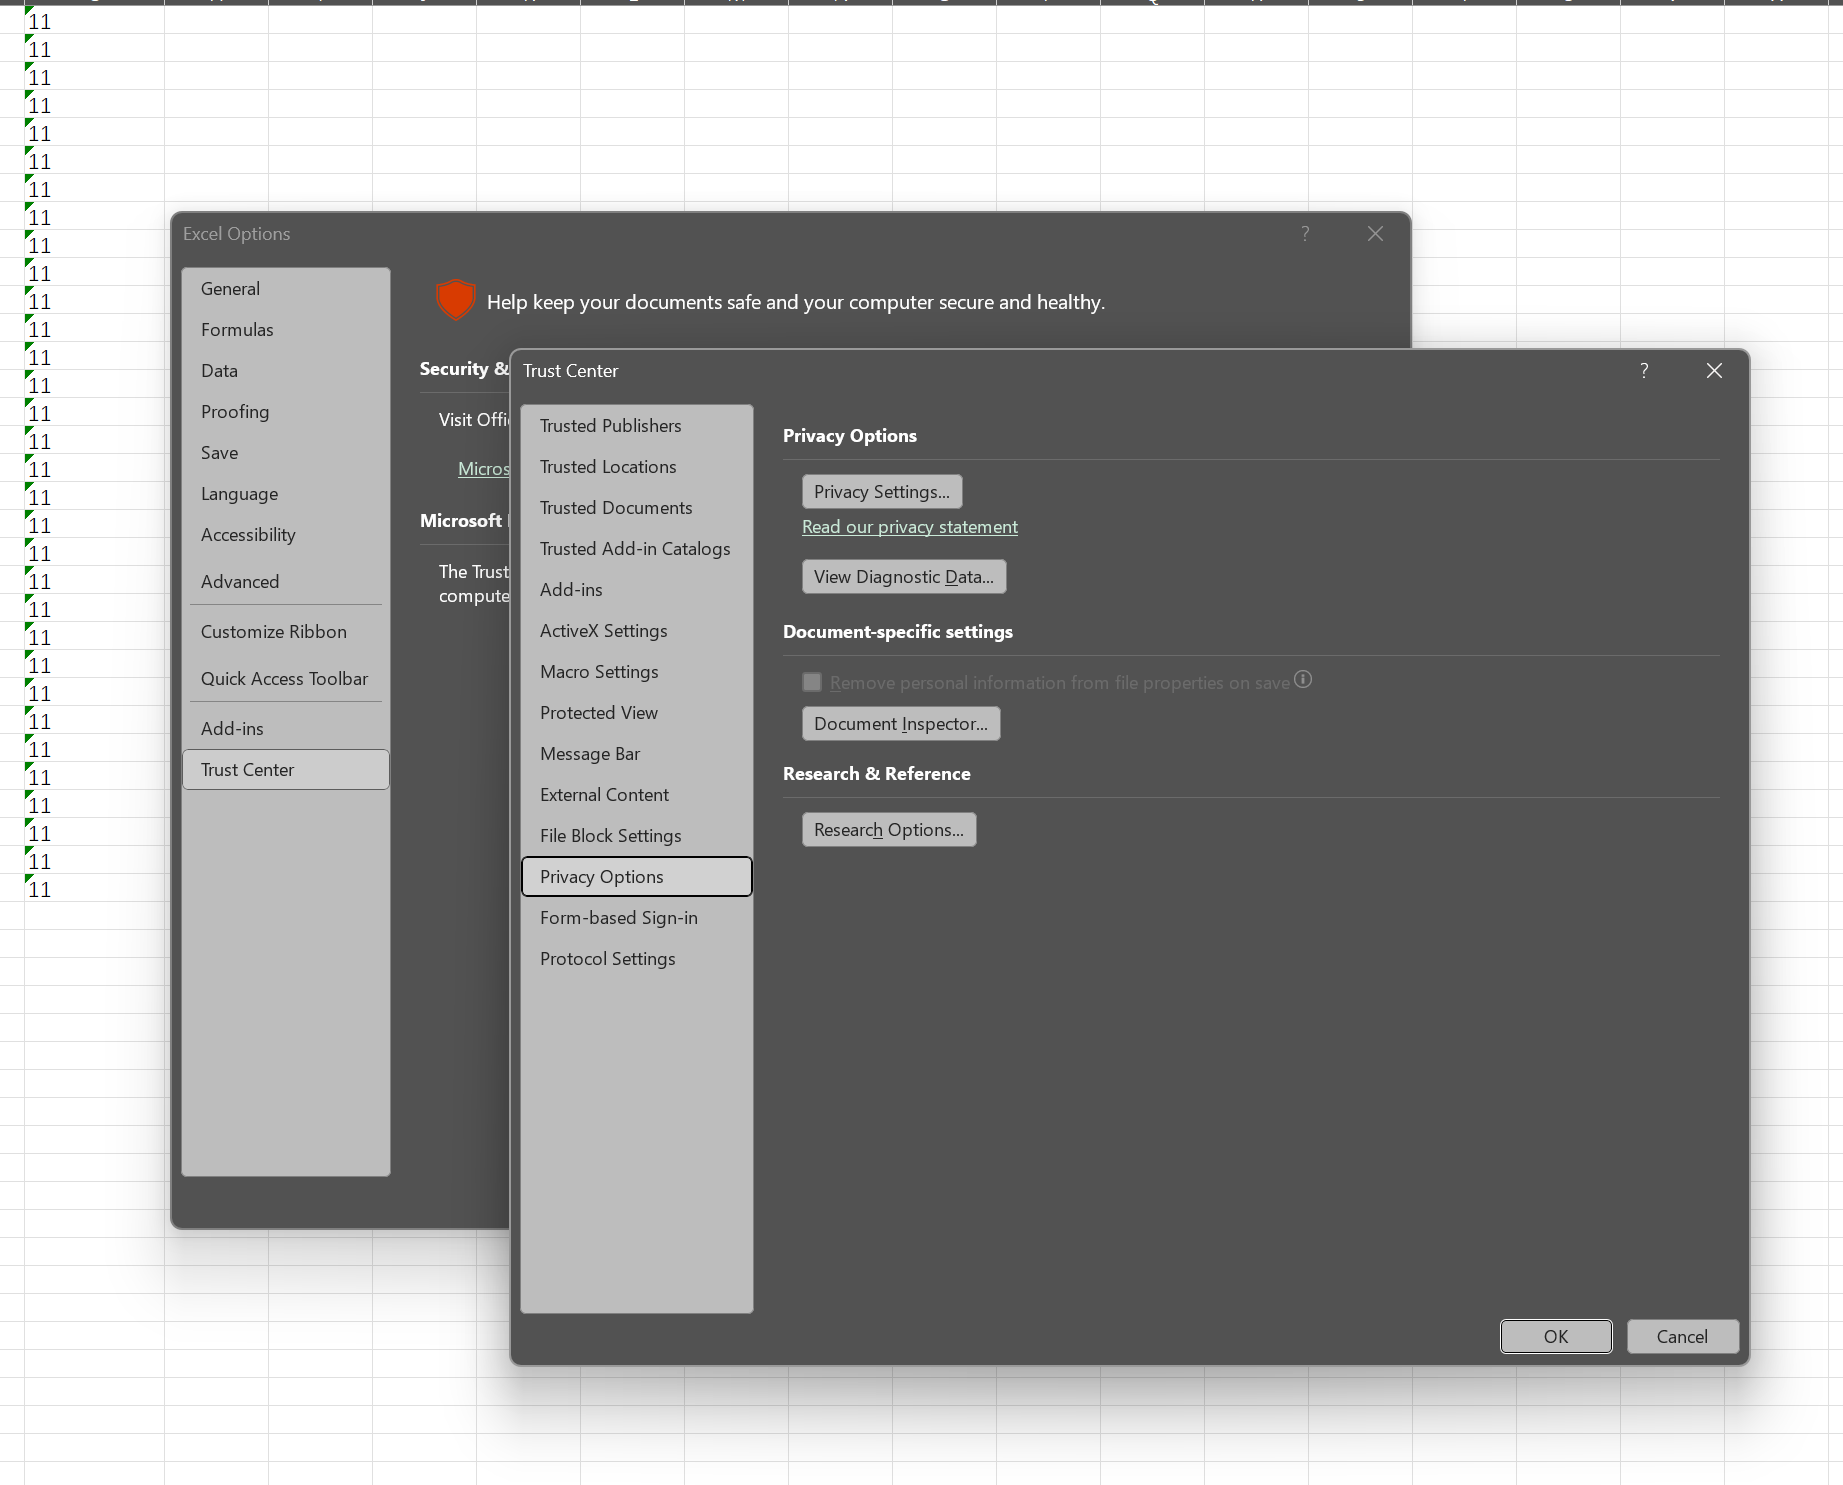Open Proofing options

(x=286, y=412)
